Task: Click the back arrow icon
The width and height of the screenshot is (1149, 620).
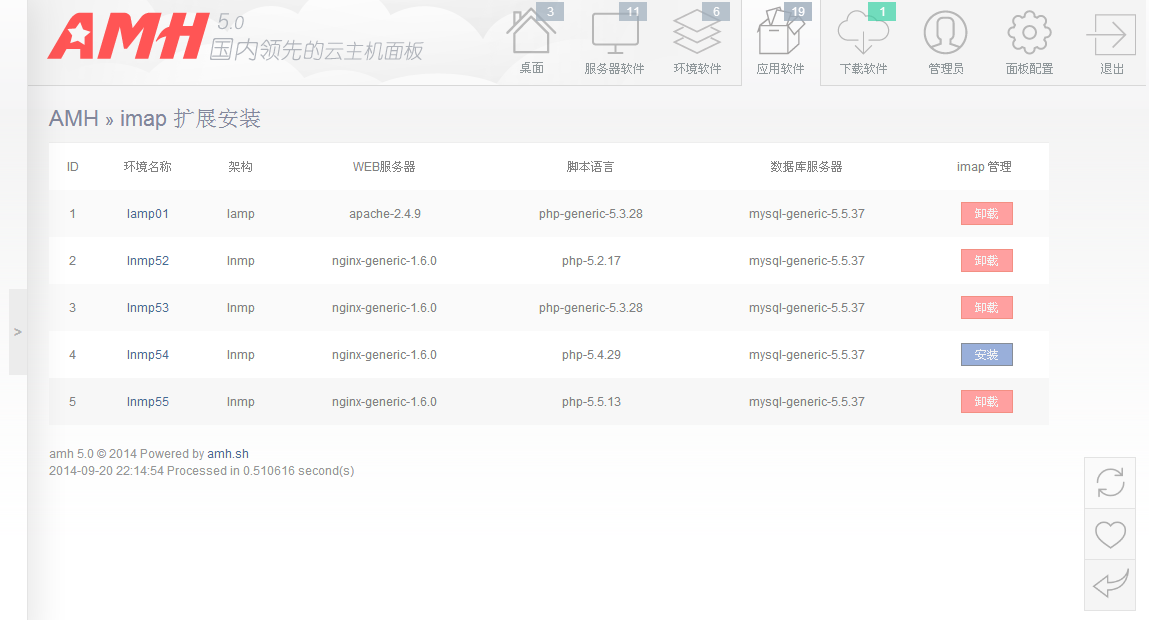Action: coord(1110,584)
